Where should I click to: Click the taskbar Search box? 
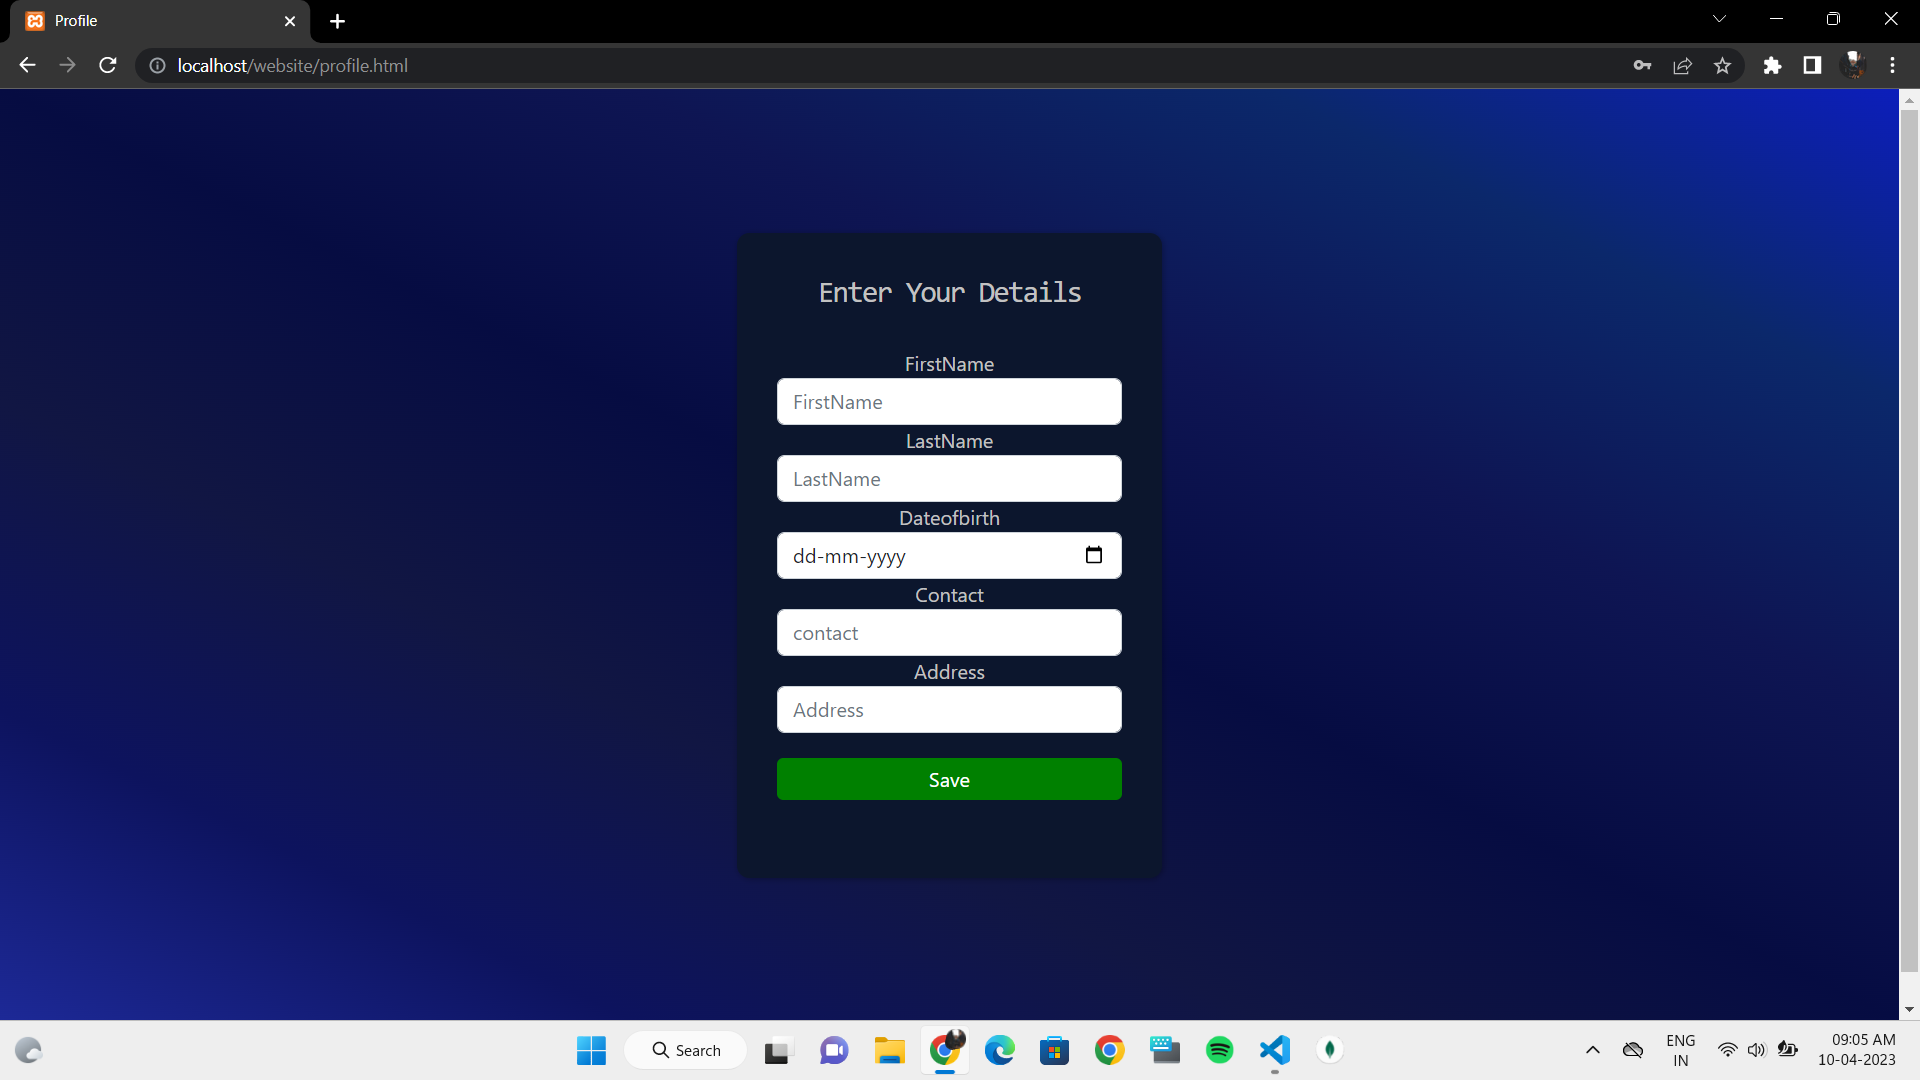pos(686,1050)
